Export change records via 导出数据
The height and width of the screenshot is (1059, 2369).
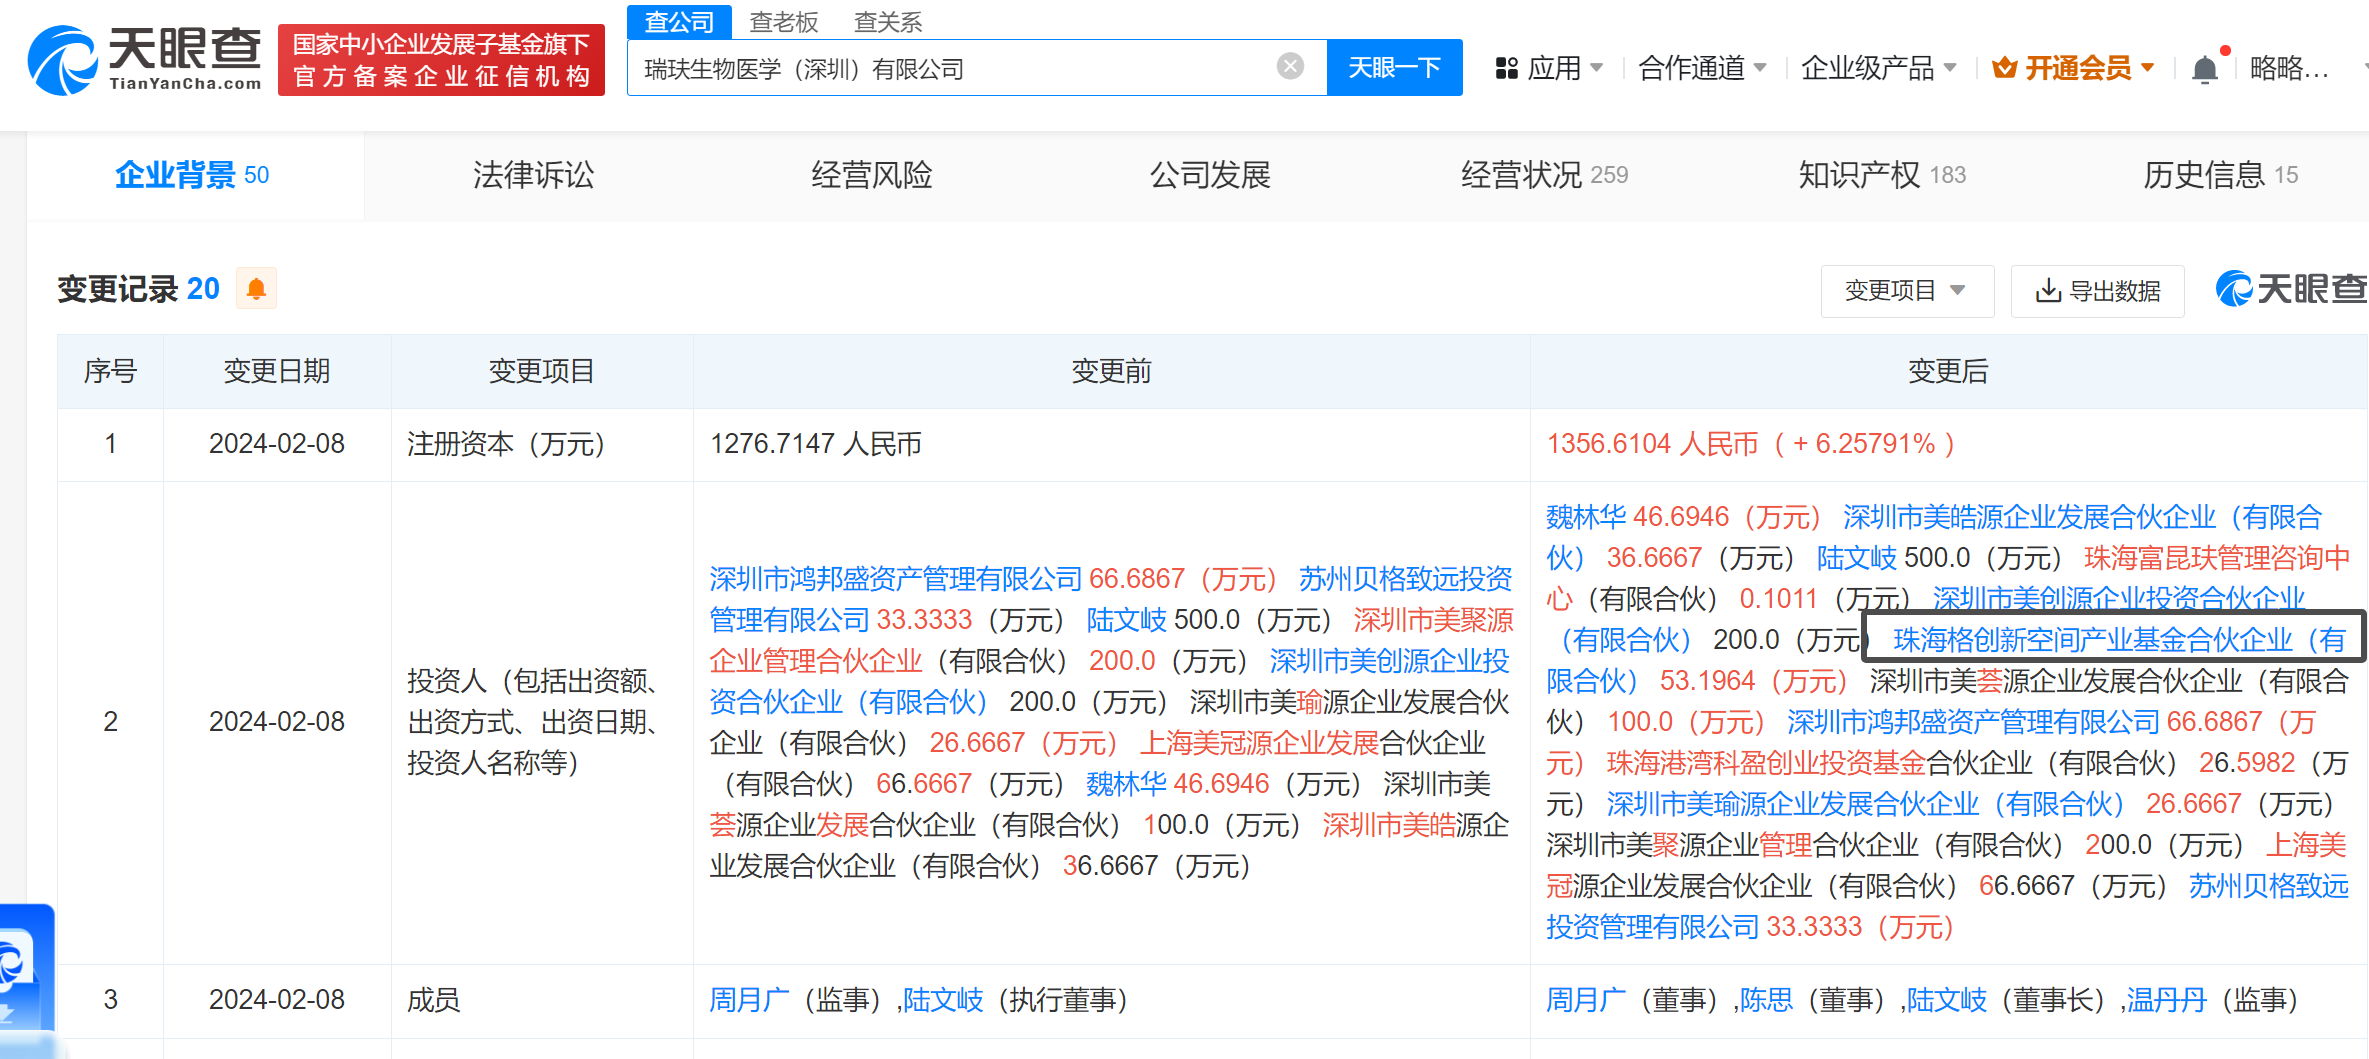point(2097,291)
